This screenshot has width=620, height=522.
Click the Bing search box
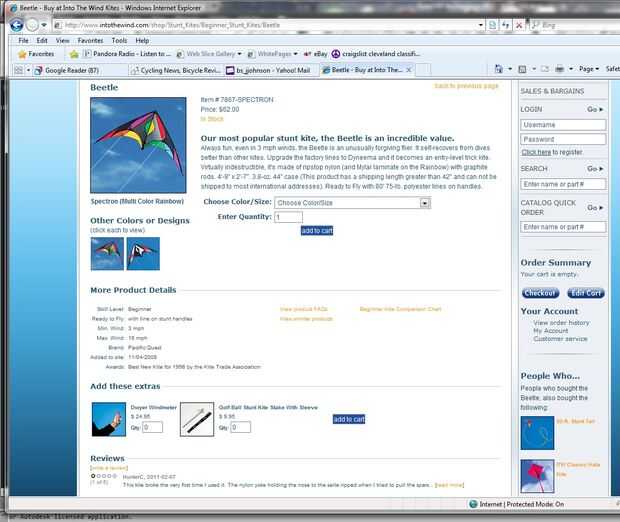coord(577,25)
